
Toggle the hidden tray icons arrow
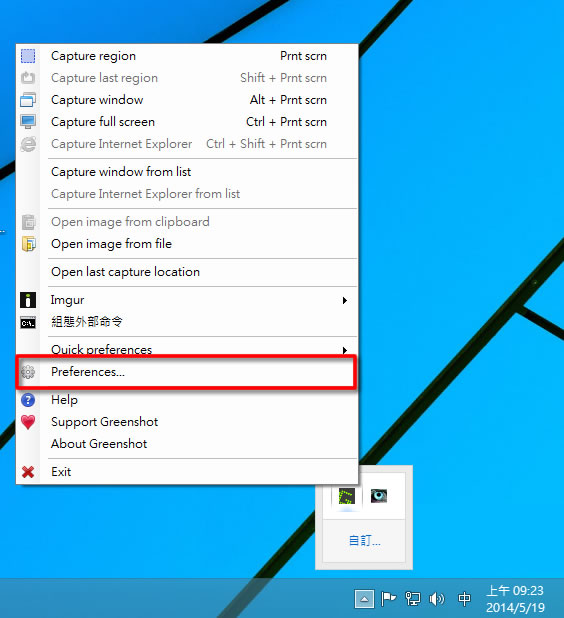click(x=364, y=599)
